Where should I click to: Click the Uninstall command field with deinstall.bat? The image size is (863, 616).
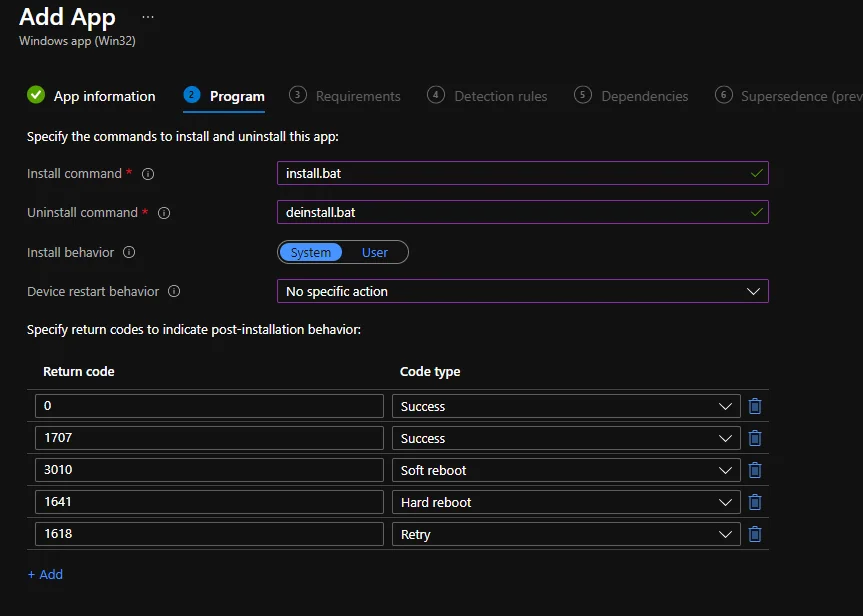tap(523, 212)
